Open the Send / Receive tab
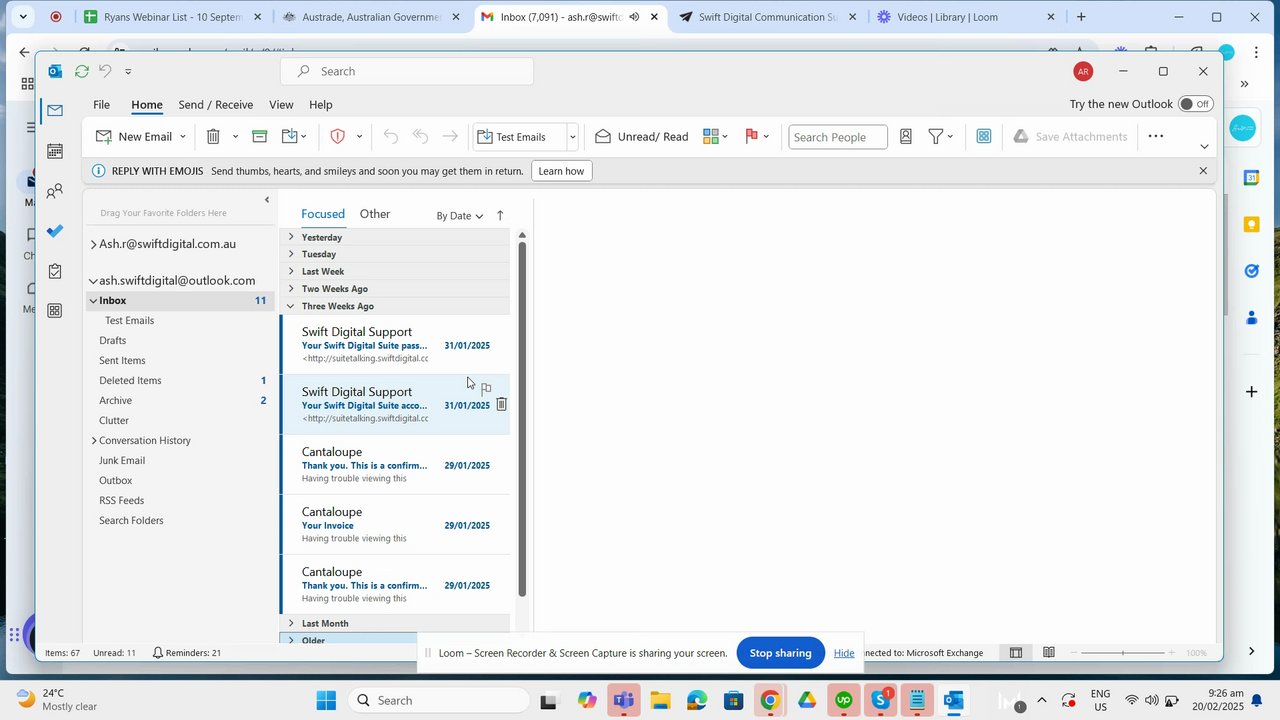The width and height of the screenshot is (1280, 720). (215, 105)
